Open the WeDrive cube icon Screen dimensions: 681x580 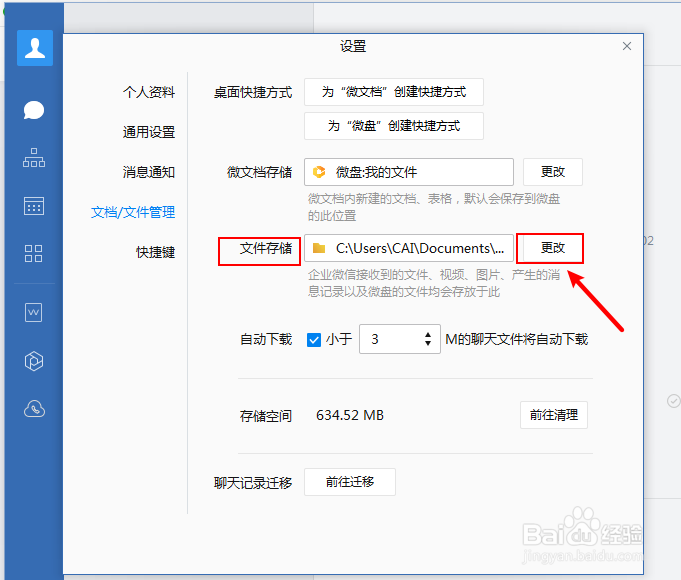coord(34,361)
